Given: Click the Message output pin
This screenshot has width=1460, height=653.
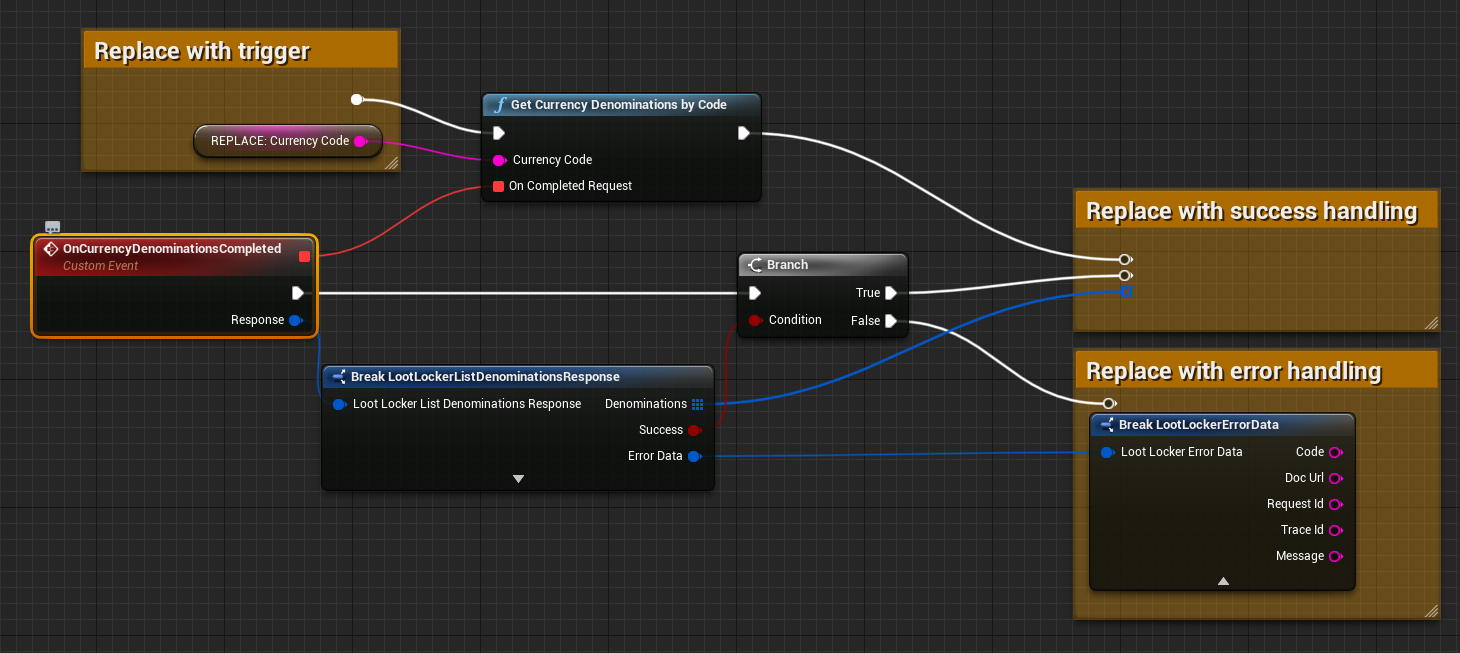Looking at the screenshot, I should (1335, 556).
